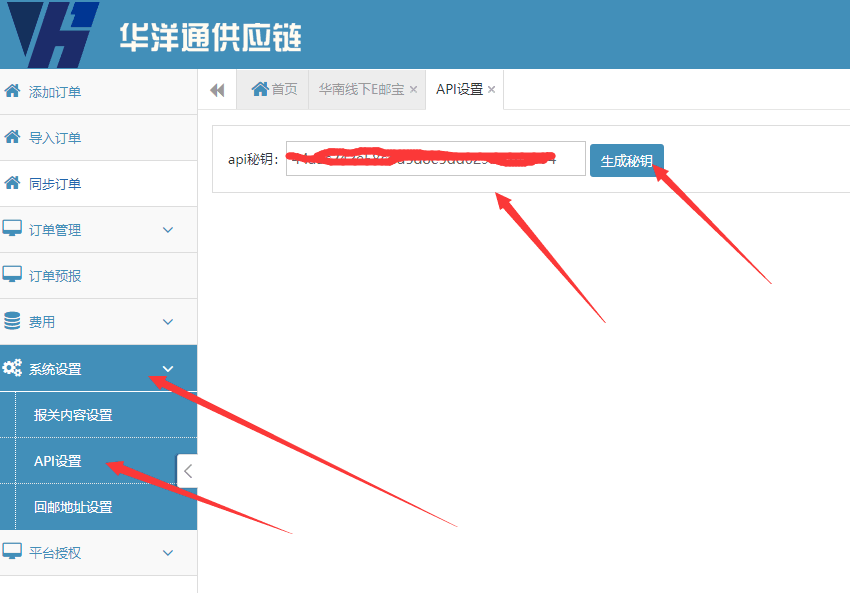This screenshot has height=593, width=850.
Task: Click the api秘钥 input field
Action: pyautogui.click(x=435, y=160)
